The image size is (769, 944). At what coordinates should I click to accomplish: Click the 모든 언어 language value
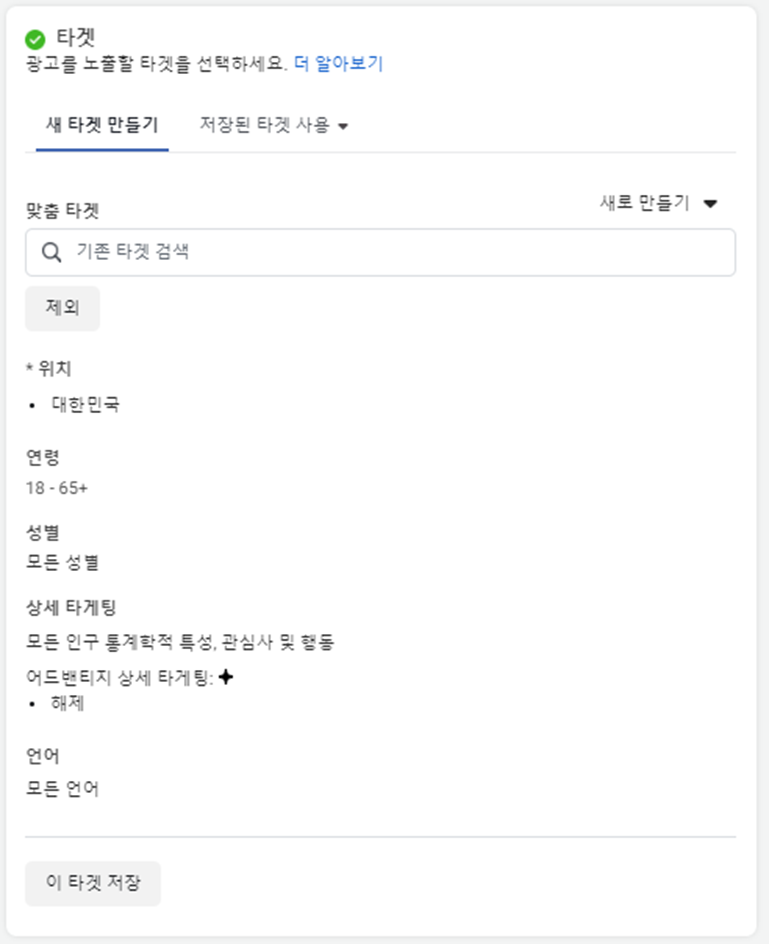[62, 788]
